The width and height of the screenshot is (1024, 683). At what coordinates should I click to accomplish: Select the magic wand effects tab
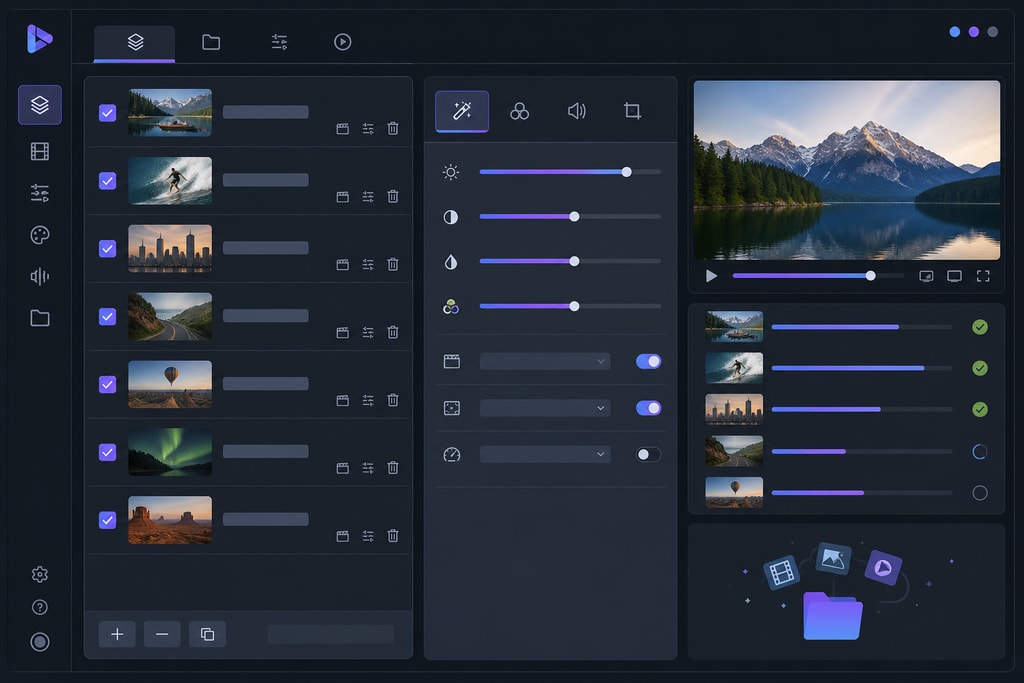click(462, 111)
